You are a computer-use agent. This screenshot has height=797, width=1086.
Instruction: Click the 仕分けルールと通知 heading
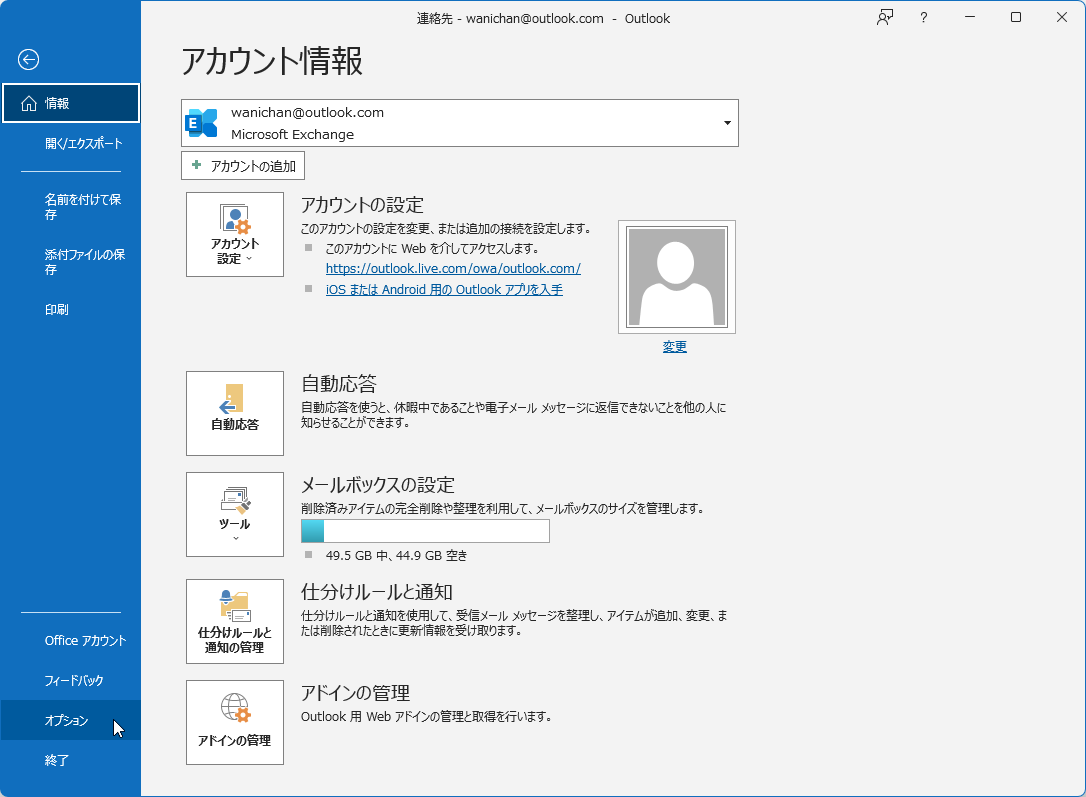click(x=377, y=592)
